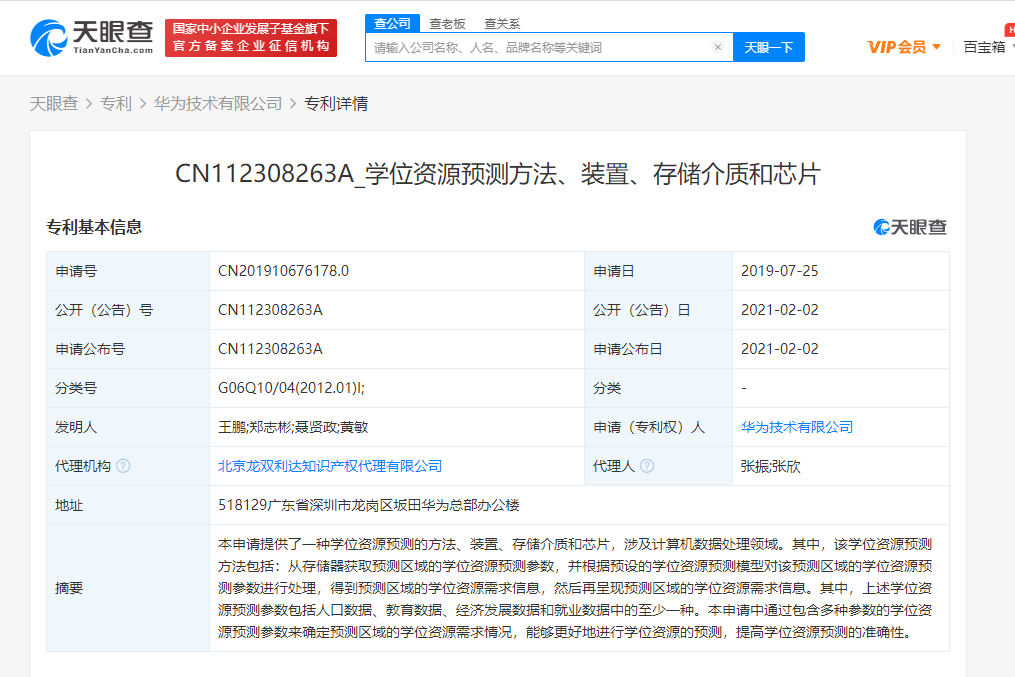The height and width of the screenshot is (677, 1015).
Task: Go to 天眼查 breadcrumb home
Action: pyautogui.click(x=54, y=104)
